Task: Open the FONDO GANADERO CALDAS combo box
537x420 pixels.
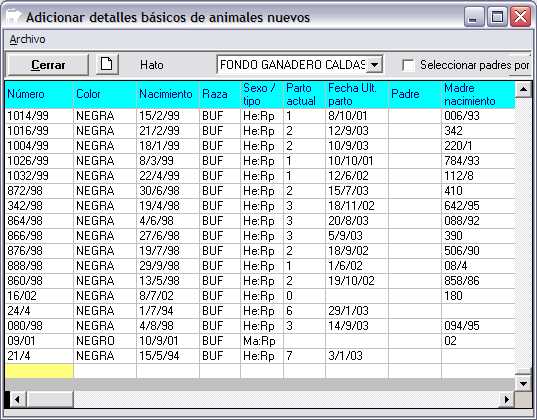Action: click(300, 64)
